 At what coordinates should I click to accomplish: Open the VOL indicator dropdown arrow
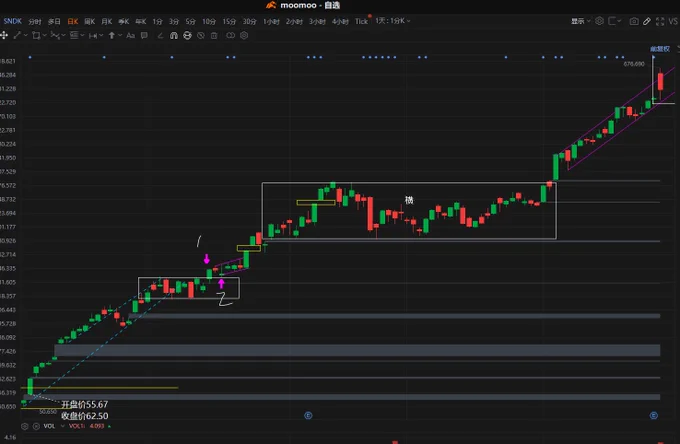pyautogui.click(x=62, y=426)
